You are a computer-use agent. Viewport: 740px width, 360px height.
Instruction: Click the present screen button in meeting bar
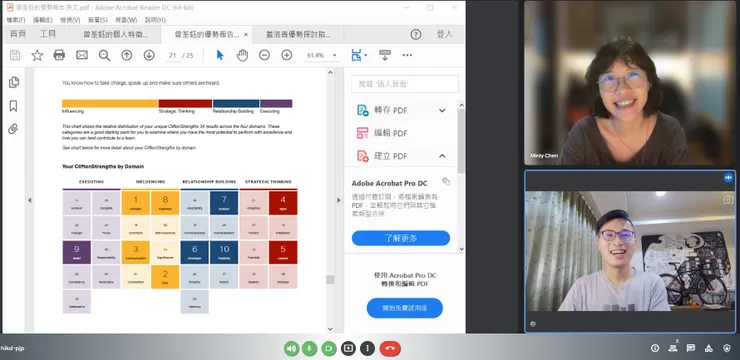point(348,348)
